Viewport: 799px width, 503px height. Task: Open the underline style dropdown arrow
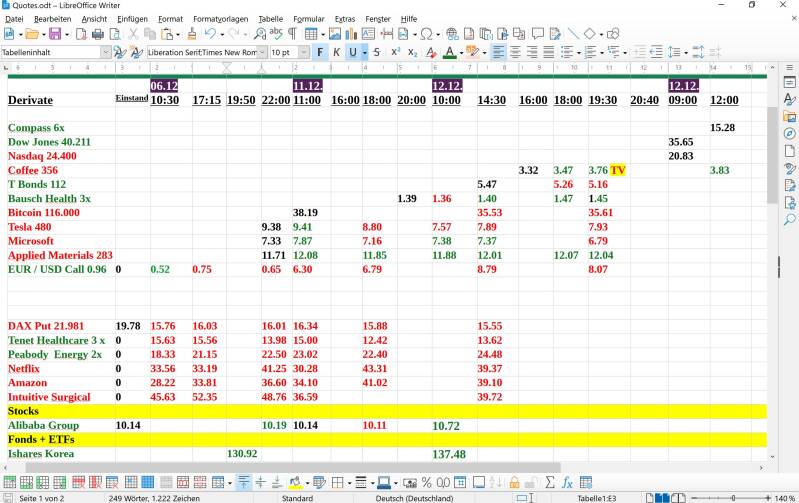[x=365, y=52]
